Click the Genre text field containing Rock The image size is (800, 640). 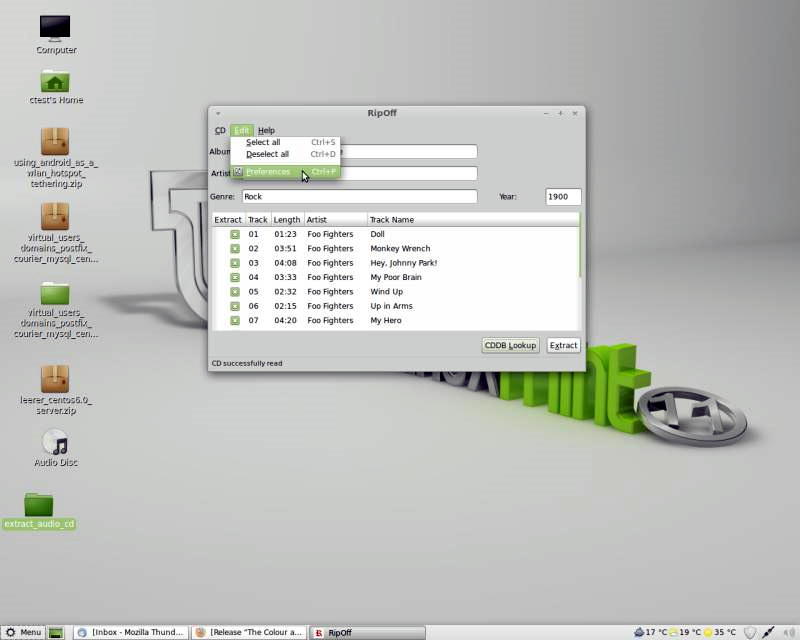(x=359, y=197)
